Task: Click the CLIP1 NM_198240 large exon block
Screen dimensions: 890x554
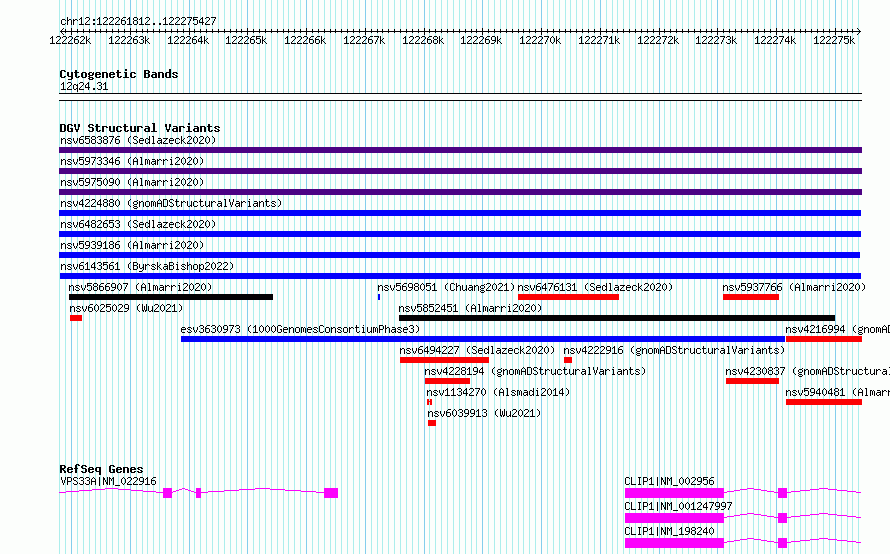Action: [x=674, y=543]
